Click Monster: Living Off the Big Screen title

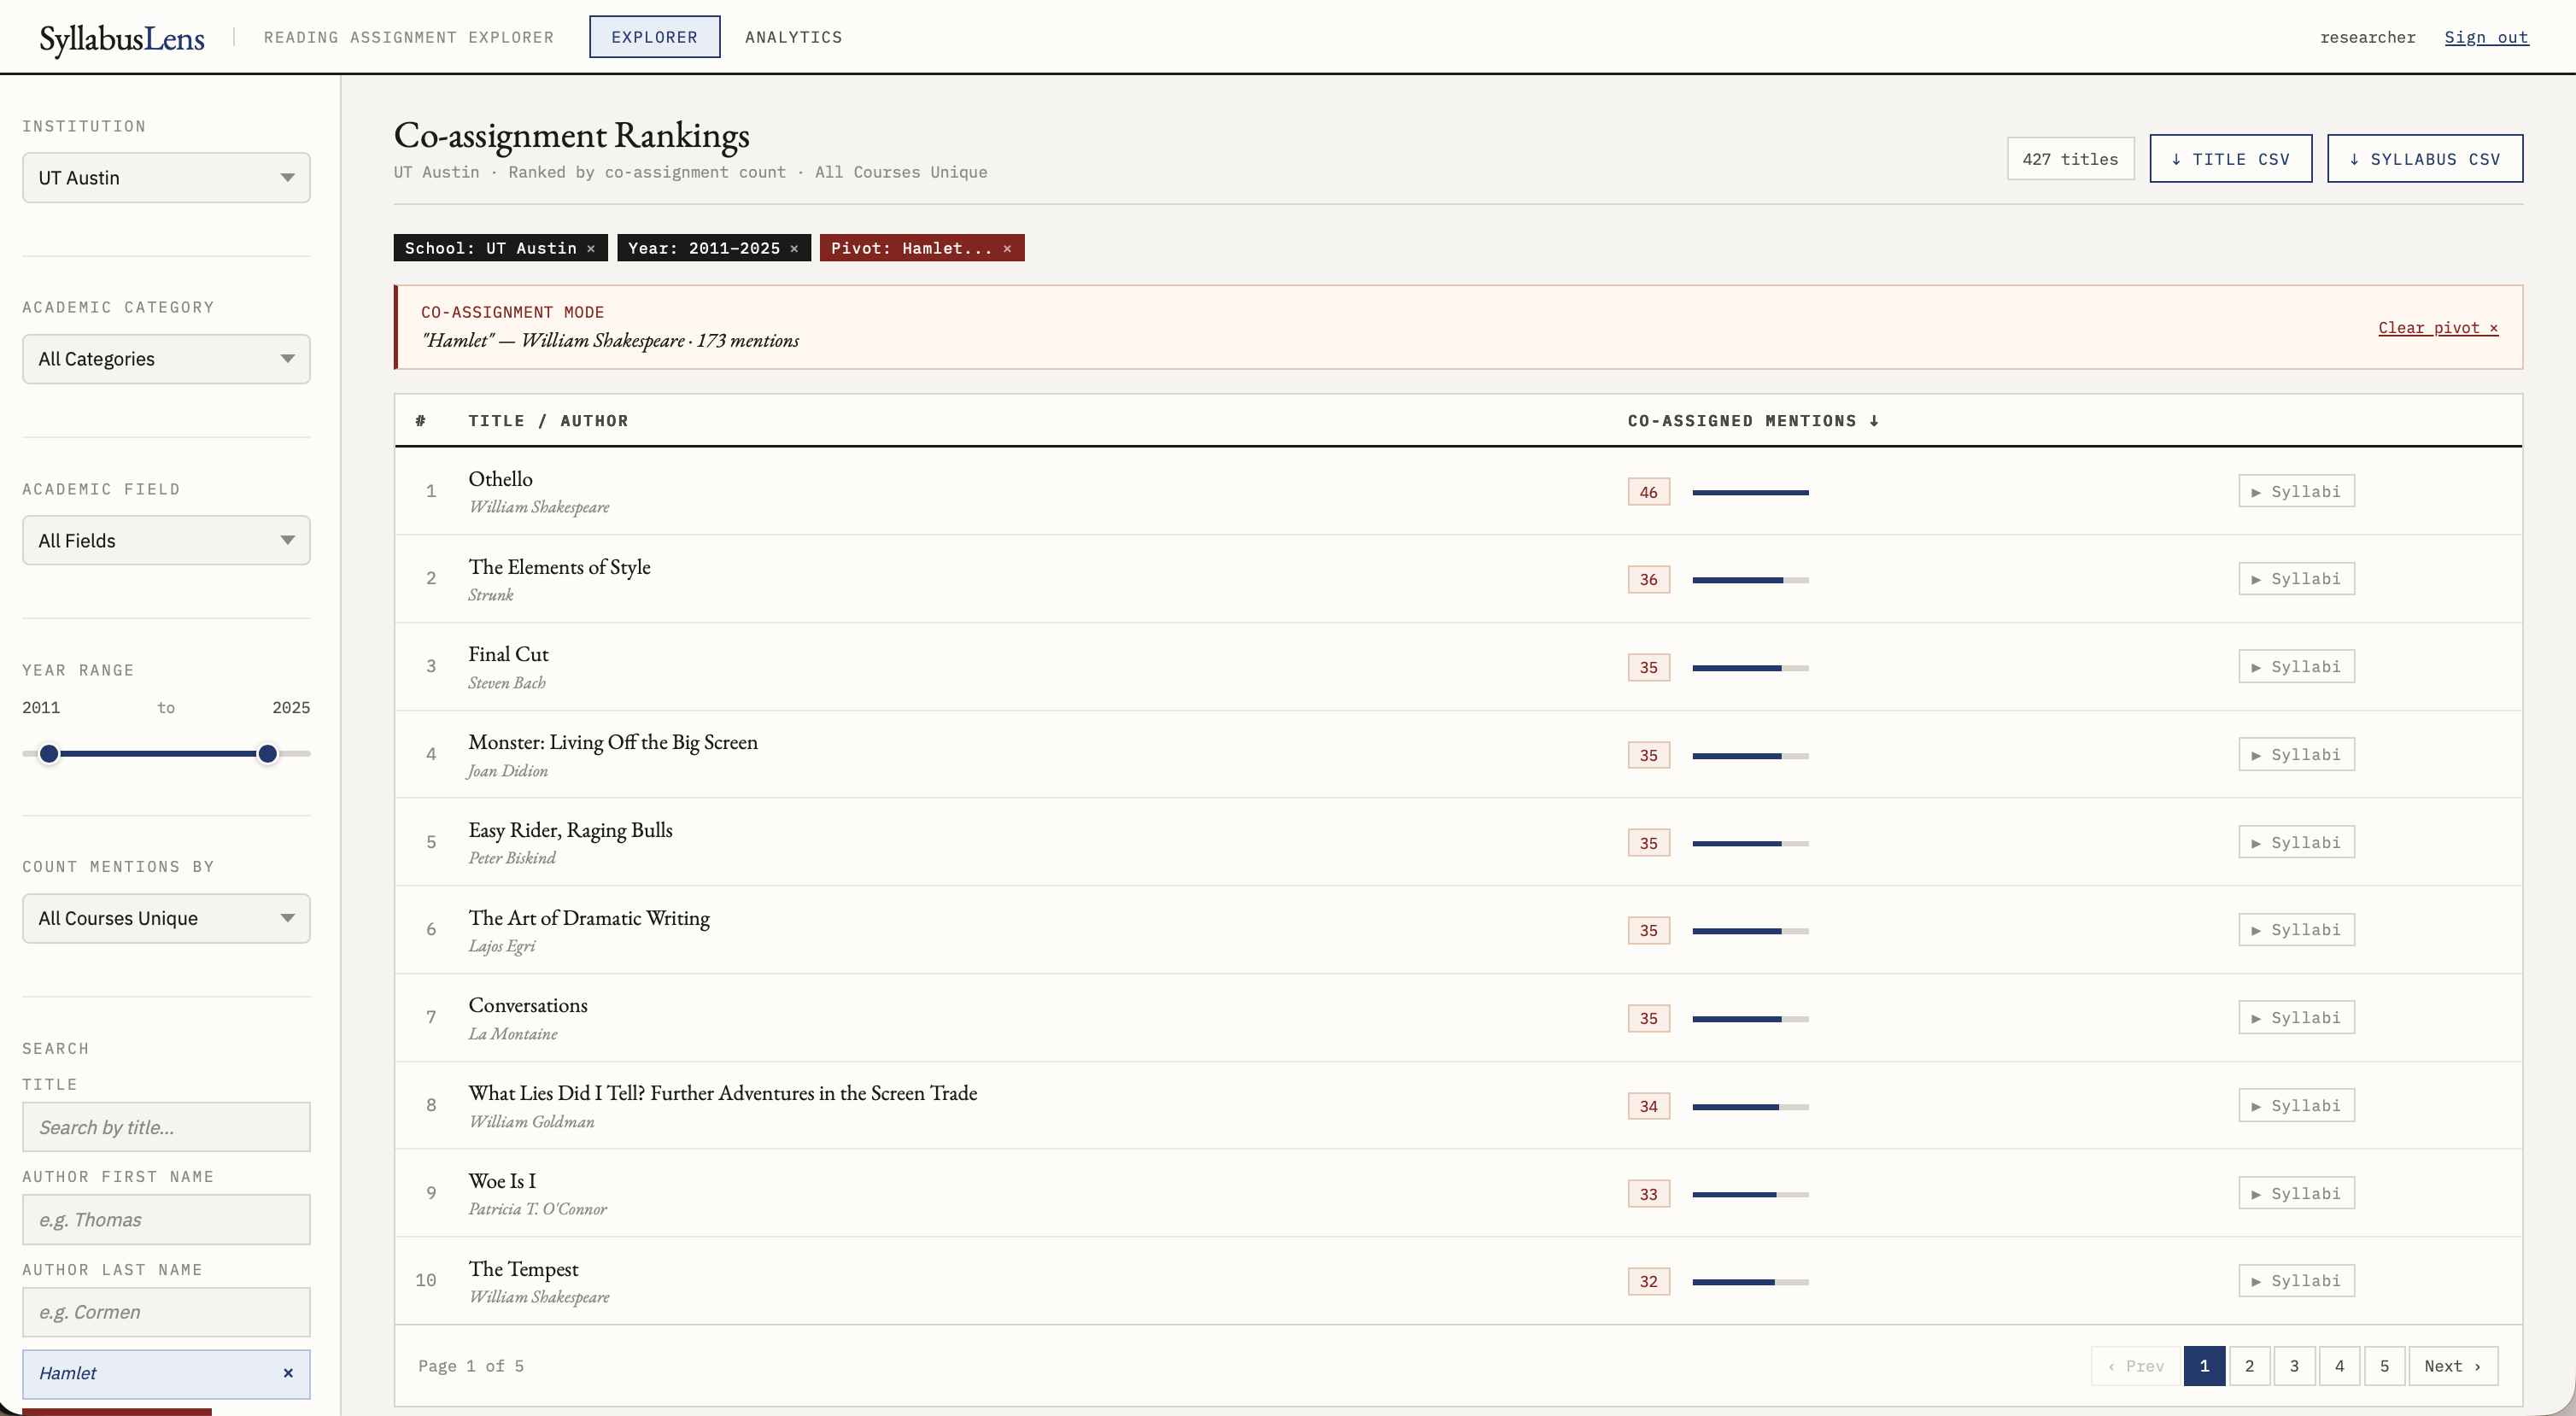click(613, 742)
